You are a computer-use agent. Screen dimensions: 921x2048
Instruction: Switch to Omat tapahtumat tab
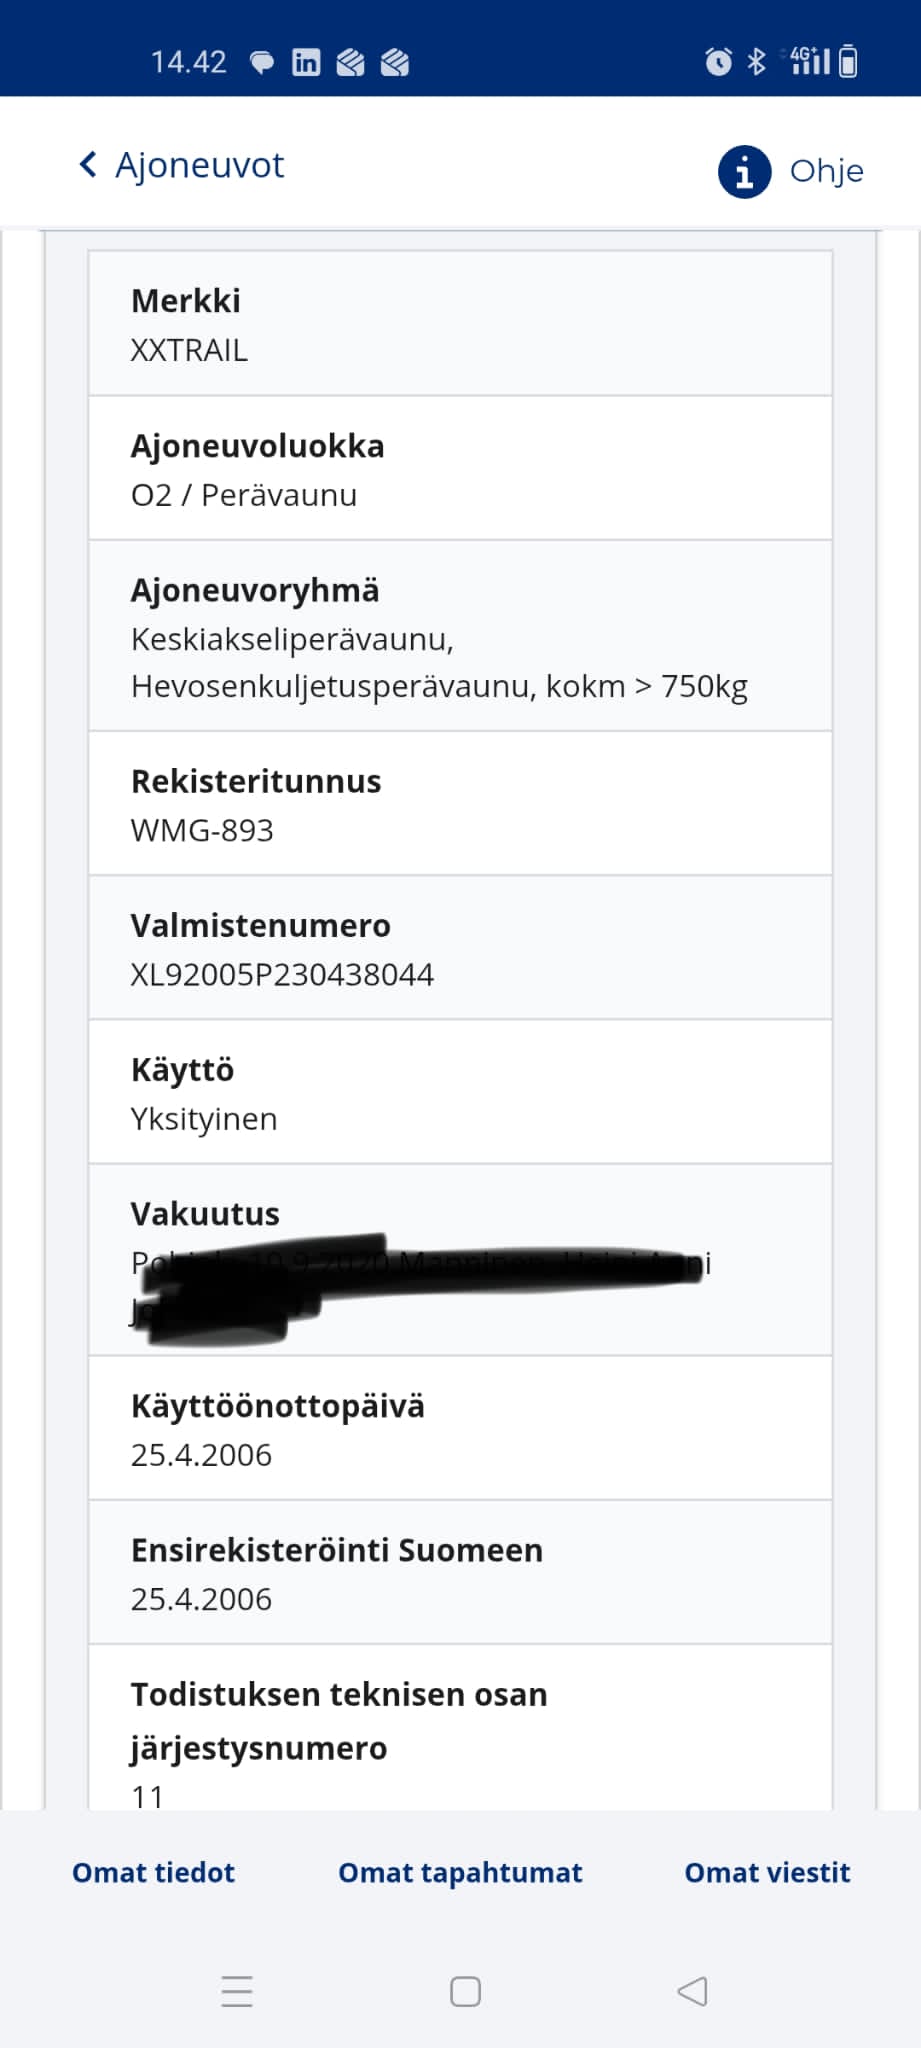tap(460, 1872)
